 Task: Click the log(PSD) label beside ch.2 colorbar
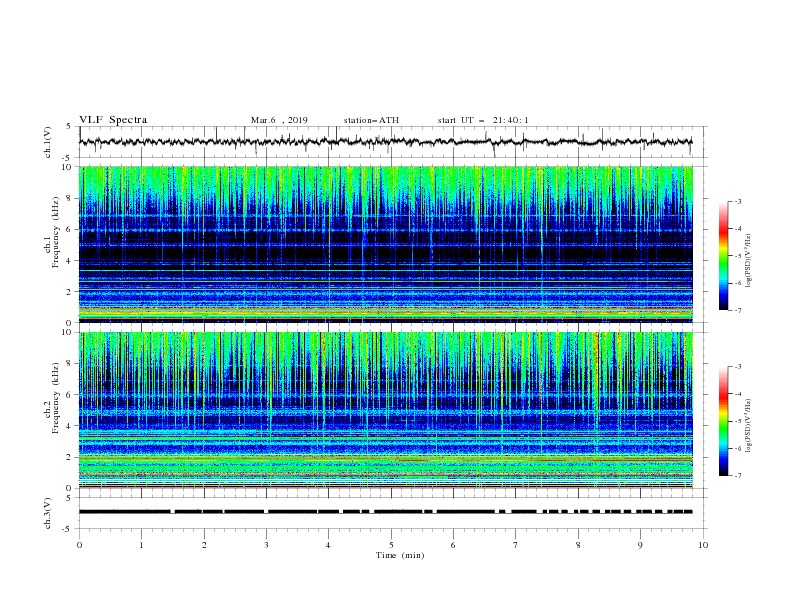click(x=748, y=426)
